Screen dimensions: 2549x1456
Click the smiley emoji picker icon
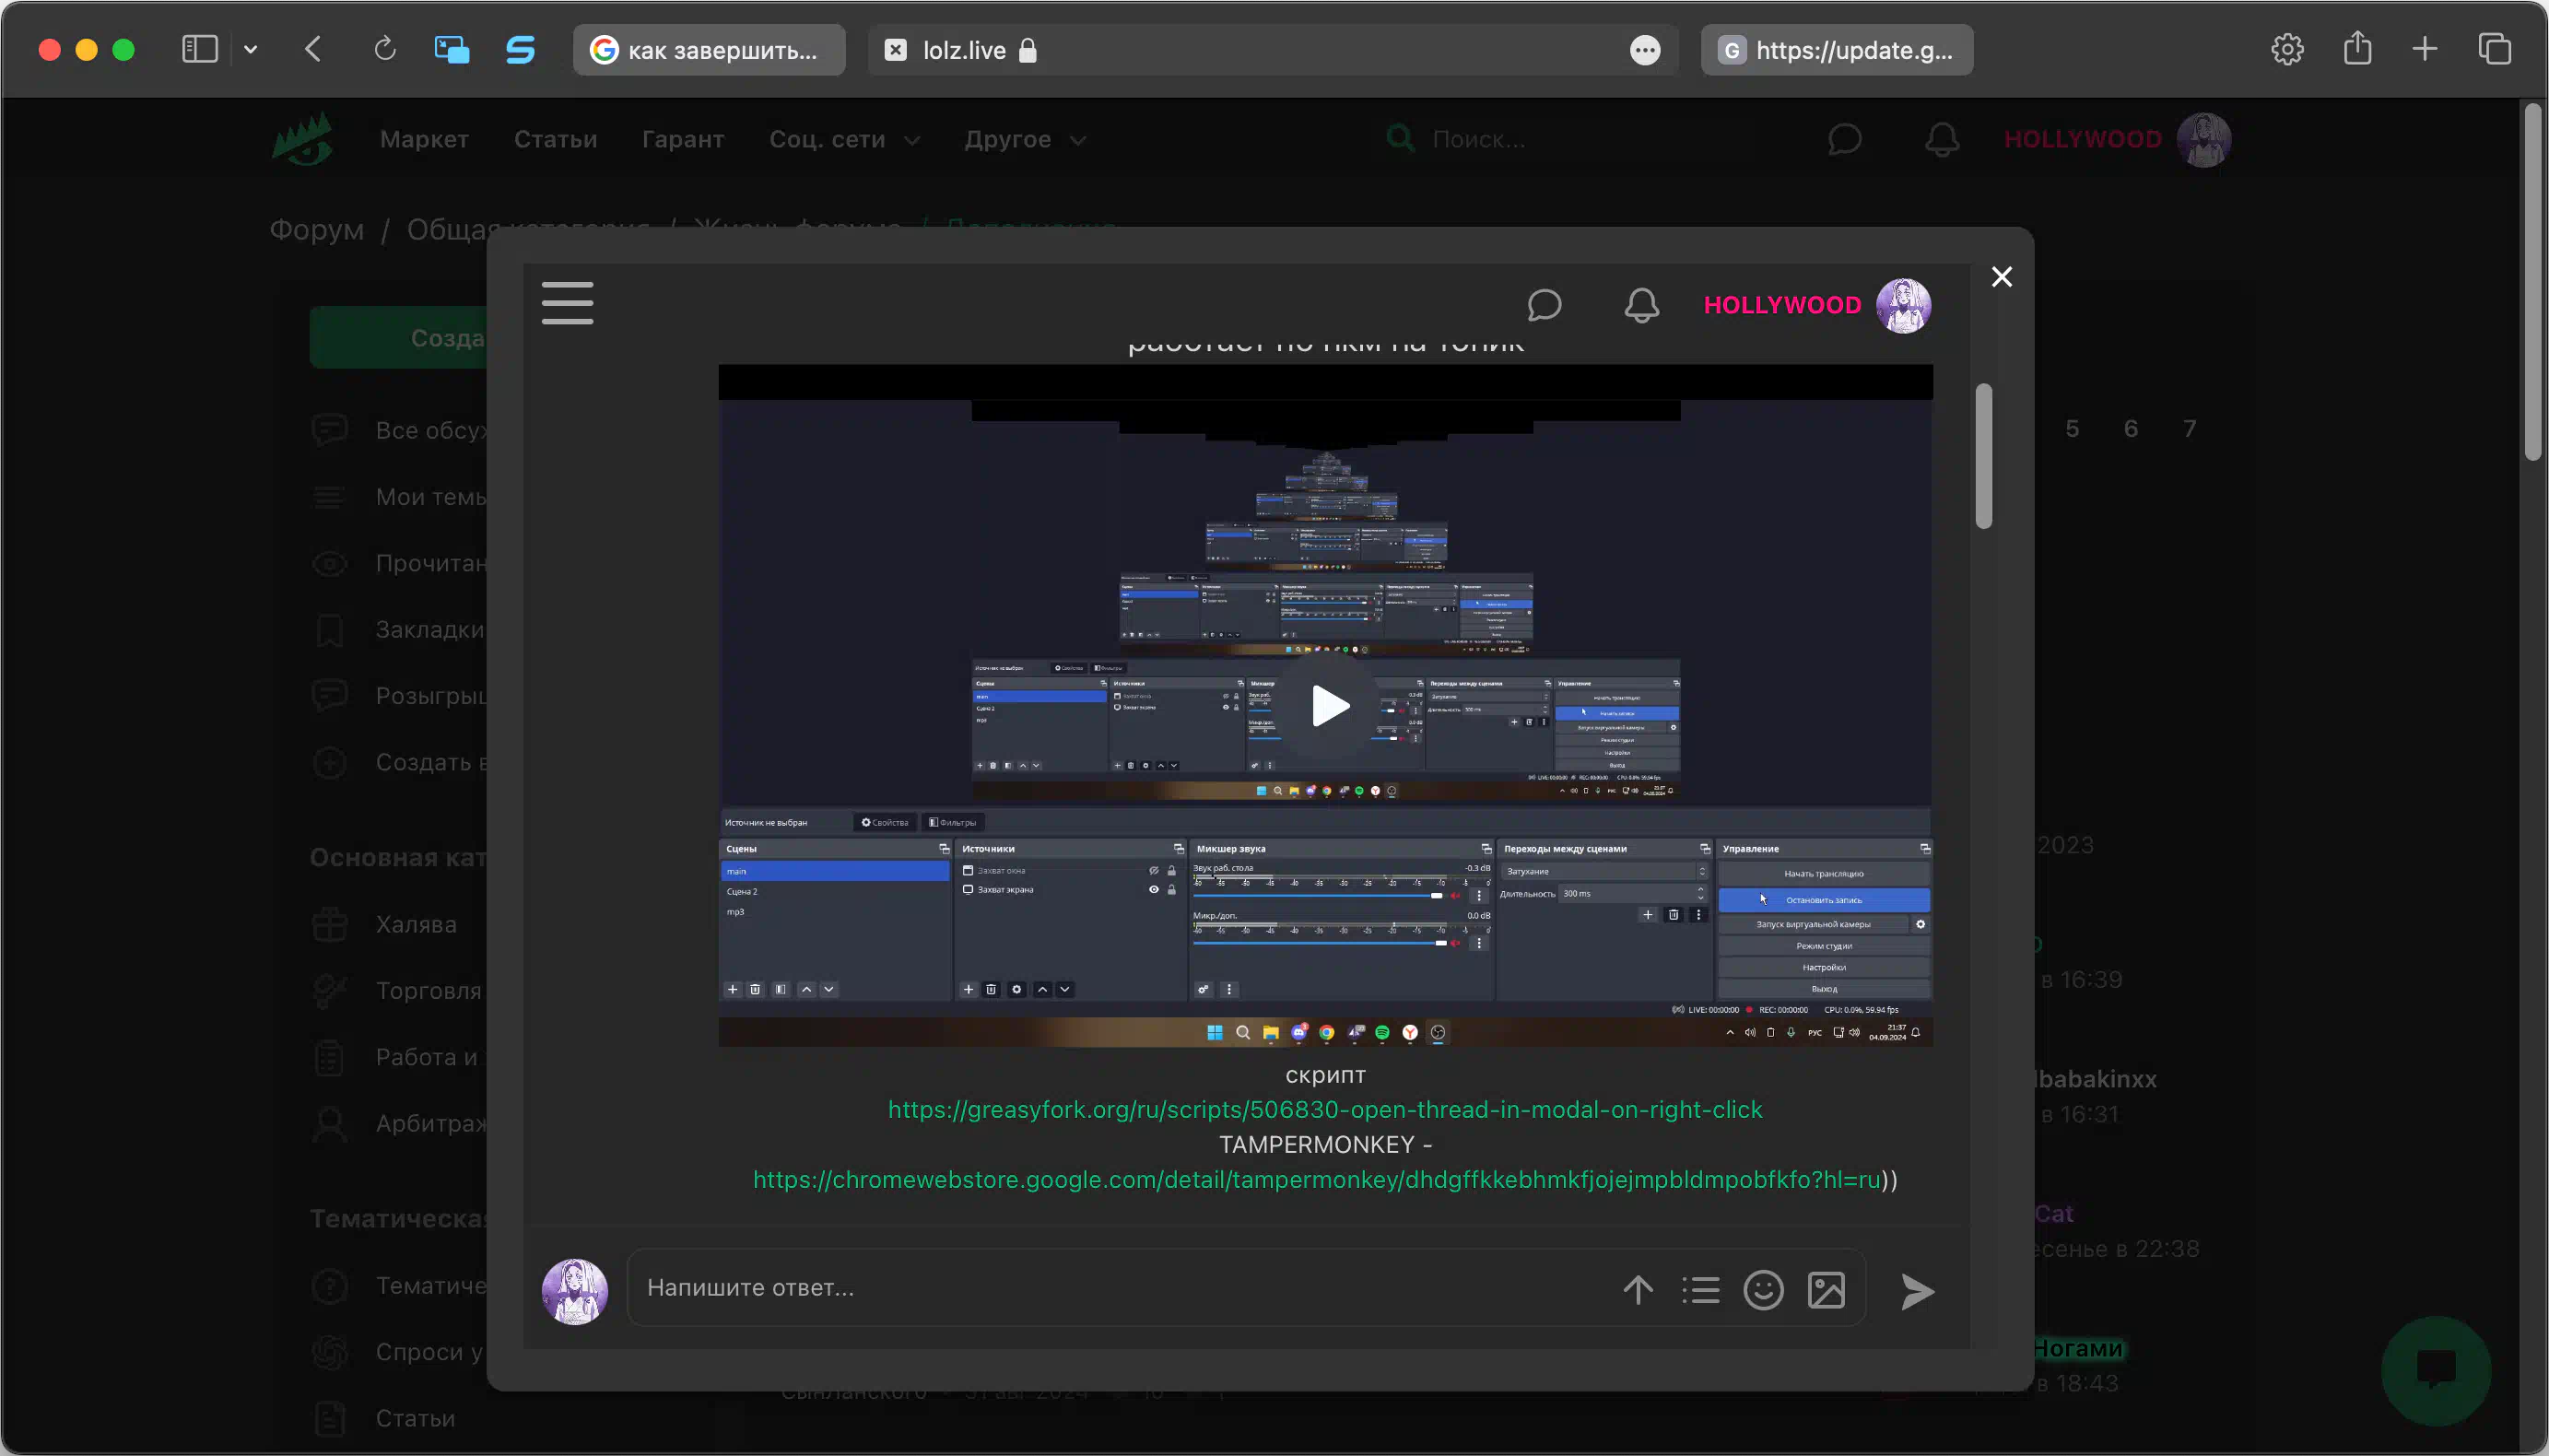1763,1290
